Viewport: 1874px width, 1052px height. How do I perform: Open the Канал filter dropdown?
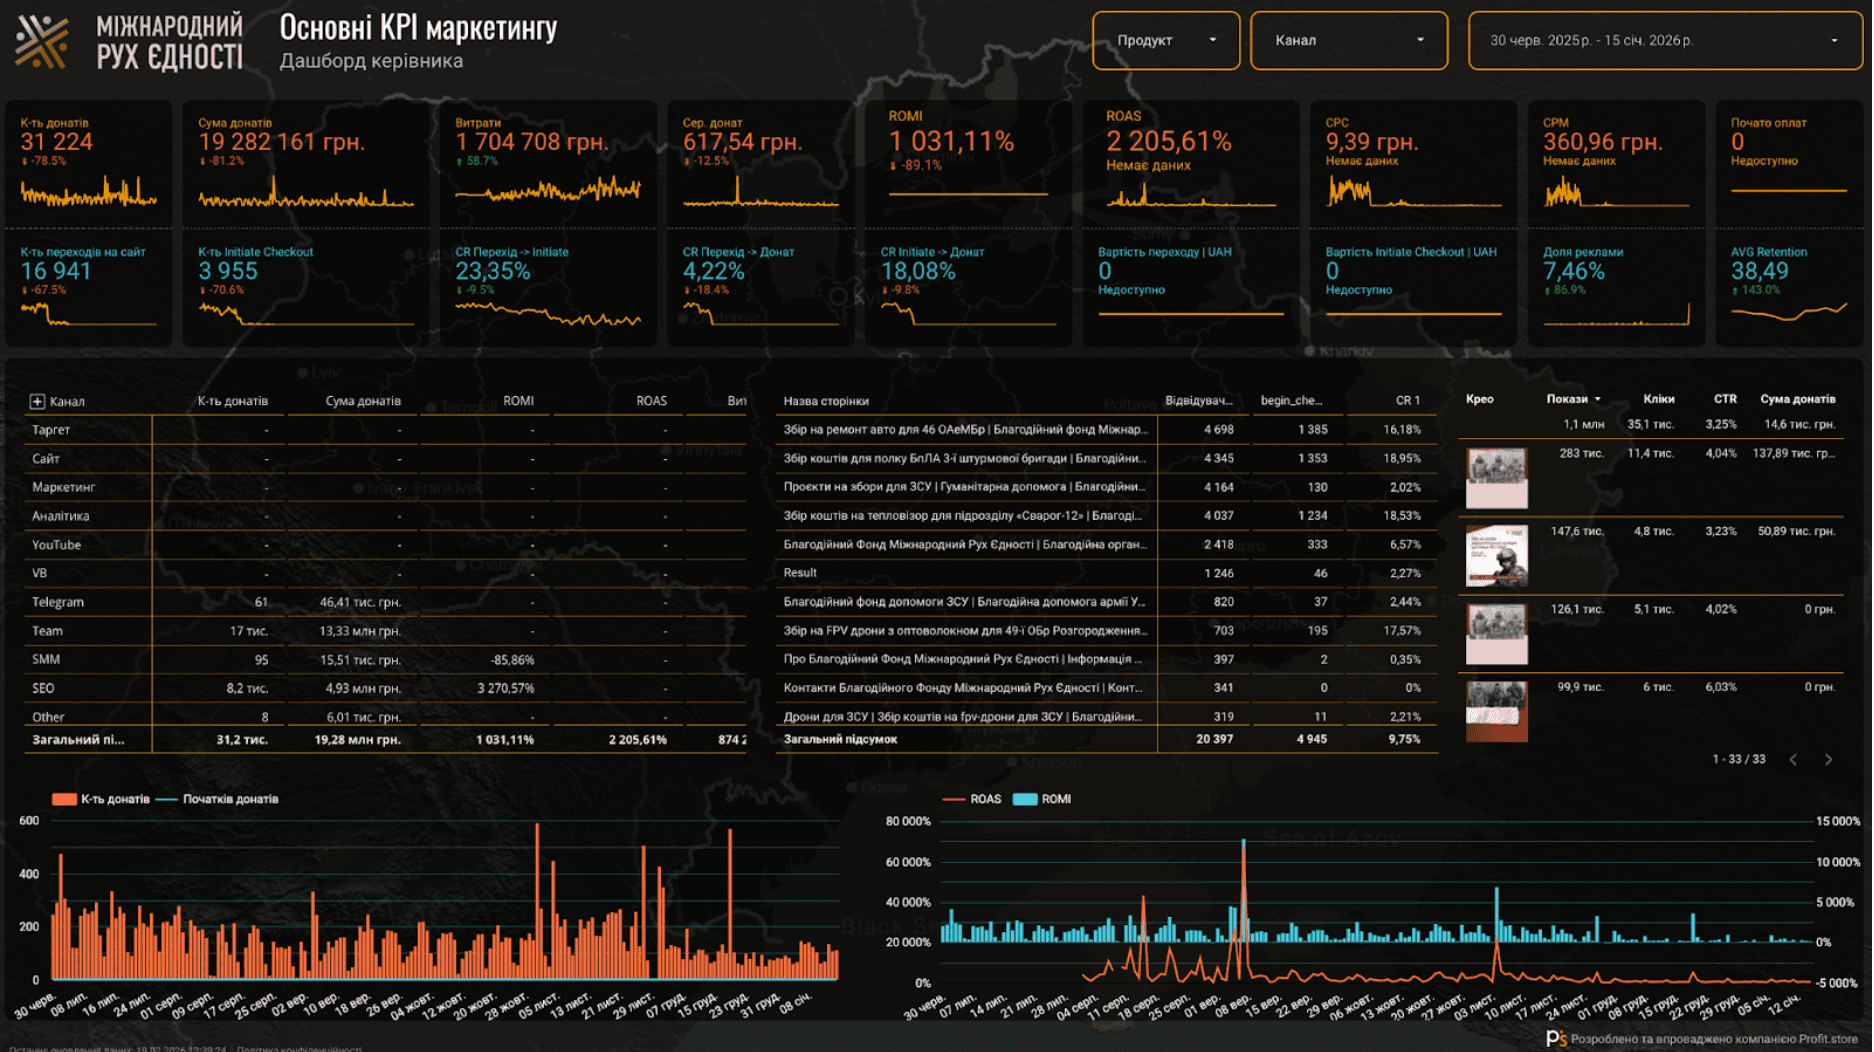coord(1348,41)
